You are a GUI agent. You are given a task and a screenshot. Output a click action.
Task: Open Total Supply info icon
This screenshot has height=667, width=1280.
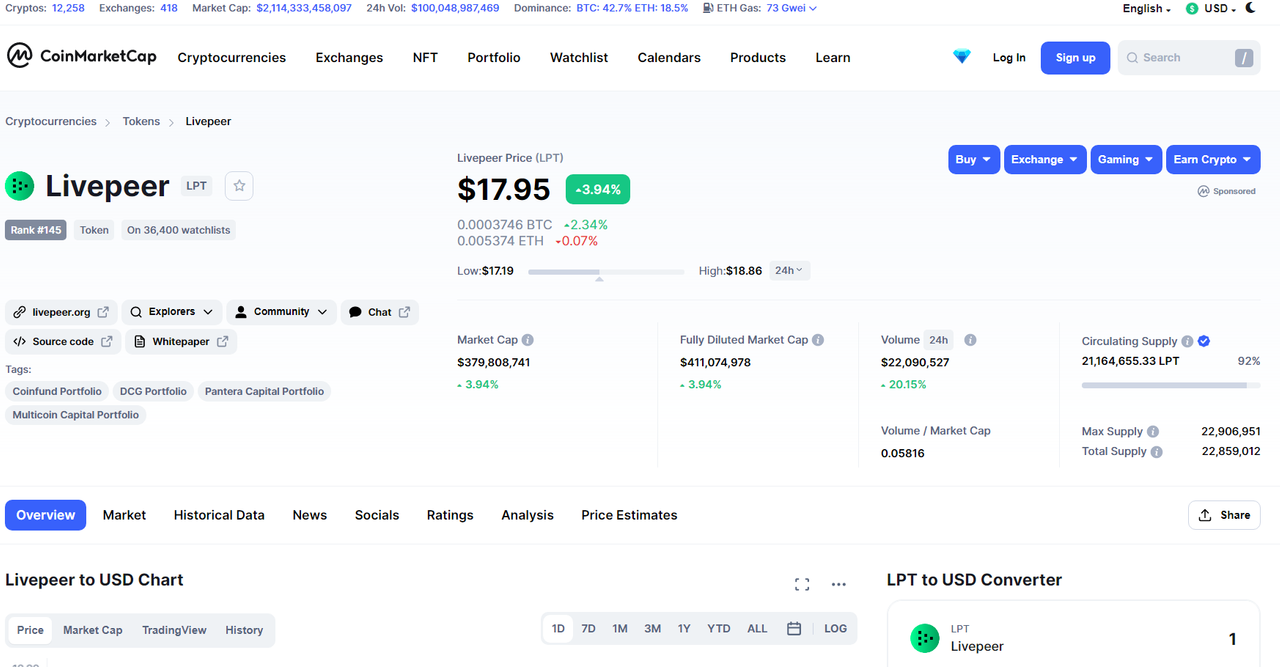tap(1157, 452)
